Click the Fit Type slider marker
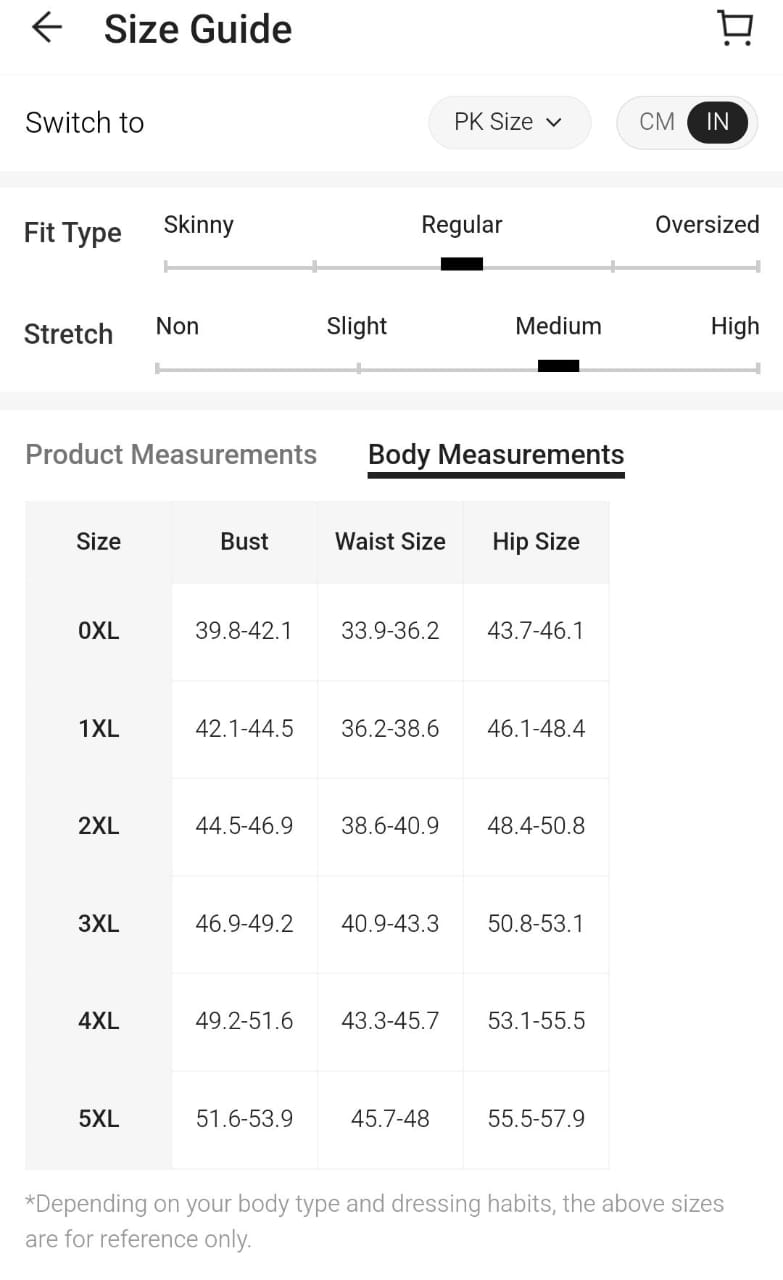783x1280 pixels. [462, 264]
